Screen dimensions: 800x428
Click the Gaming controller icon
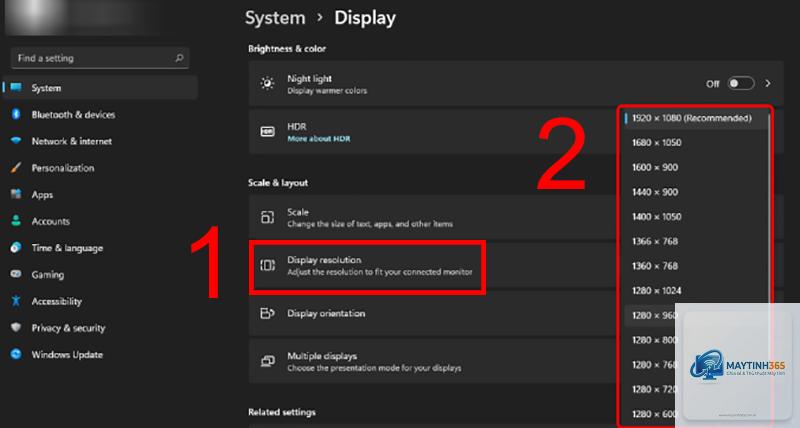pos(16,274)
